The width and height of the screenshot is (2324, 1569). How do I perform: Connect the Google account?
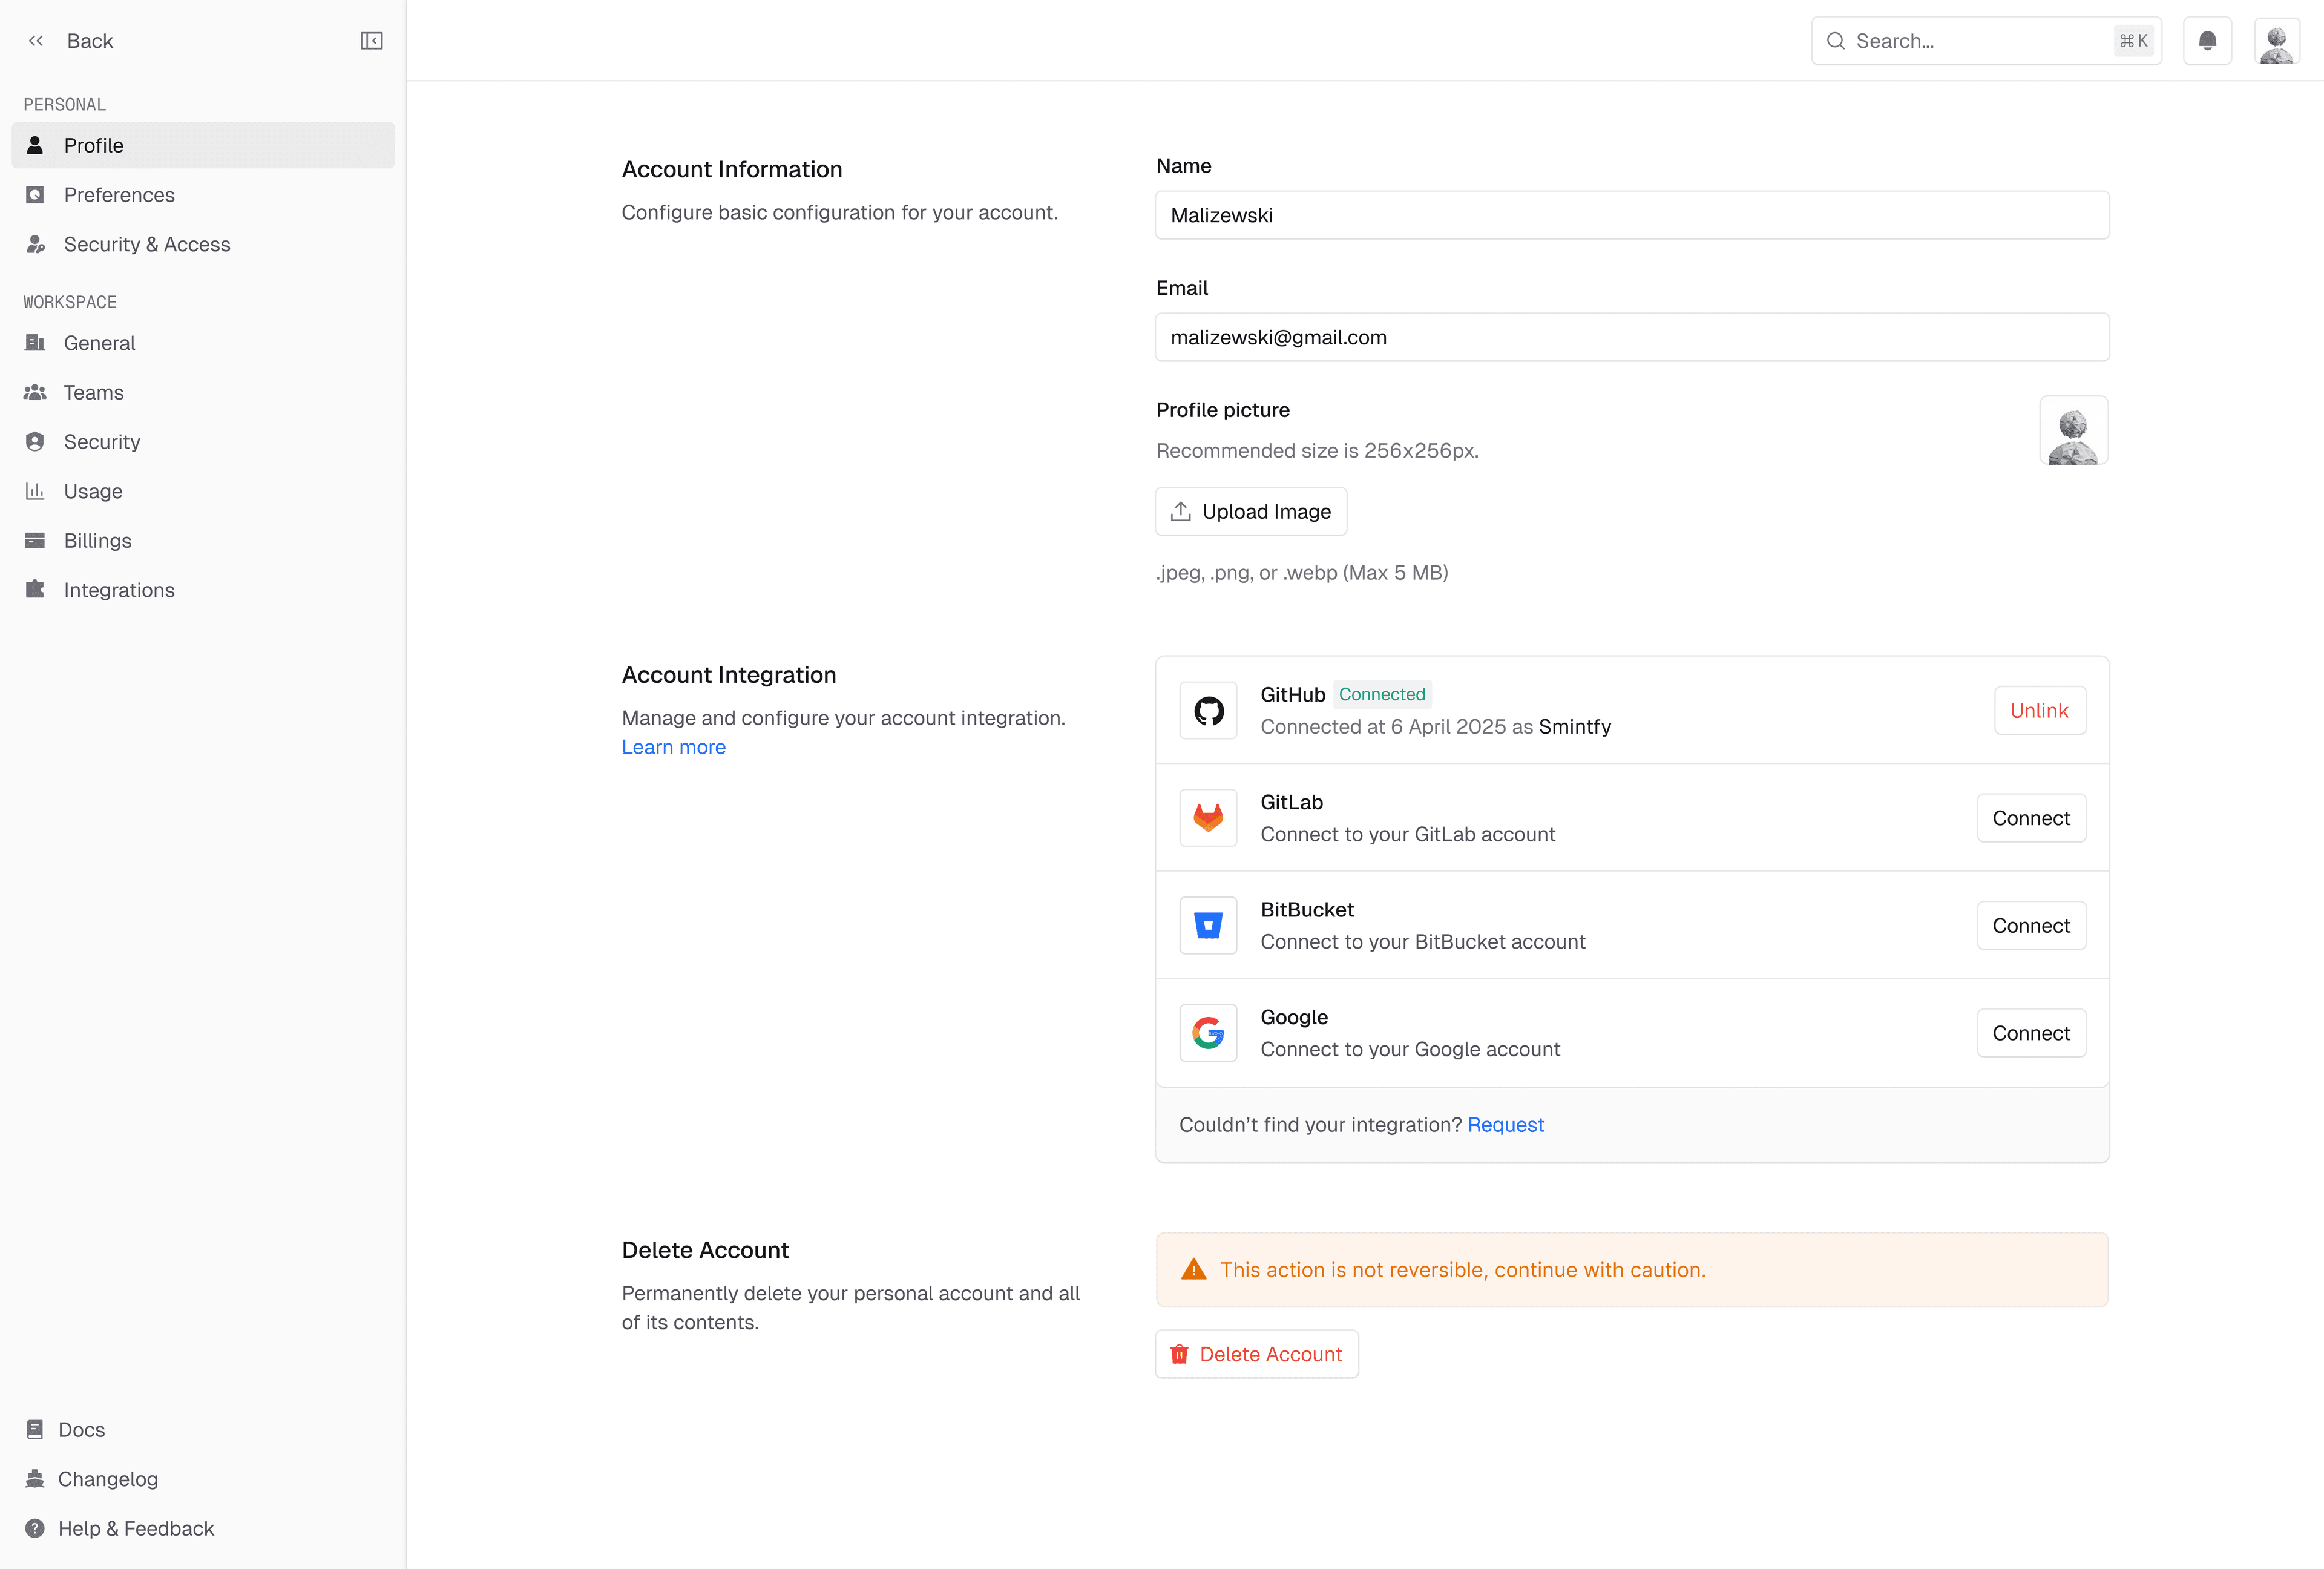(2031, 1033)
